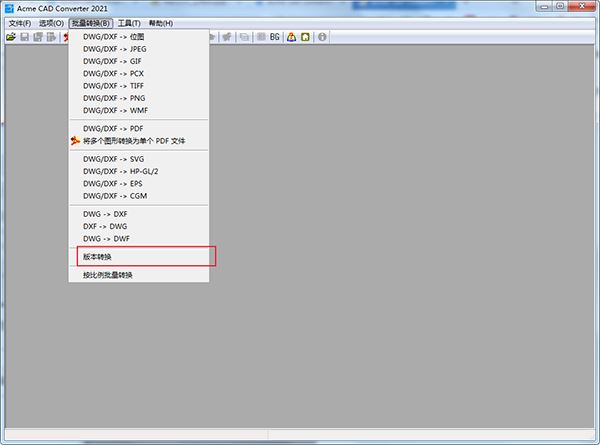The height and width of the screenshot is (445, 600).
Task: Choose DWG -> DXF batch conversion
Action: (x=139, y=214)
